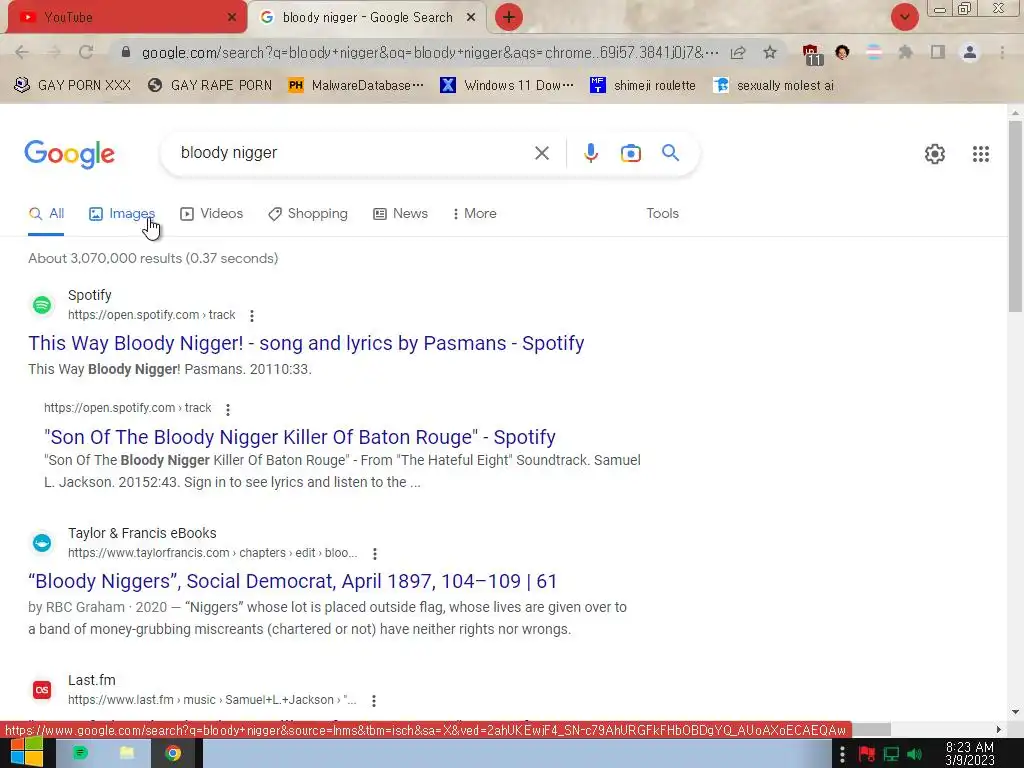Open the 'This Way' Pasmans Spotify result
The height and width of the screenshot is (768, 1024).
pyautogui.click(x=306, y=343)
